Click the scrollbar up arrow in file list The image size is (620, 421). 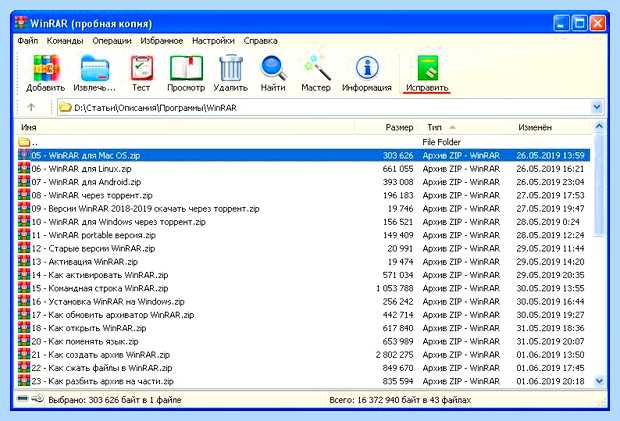point(599,126)
